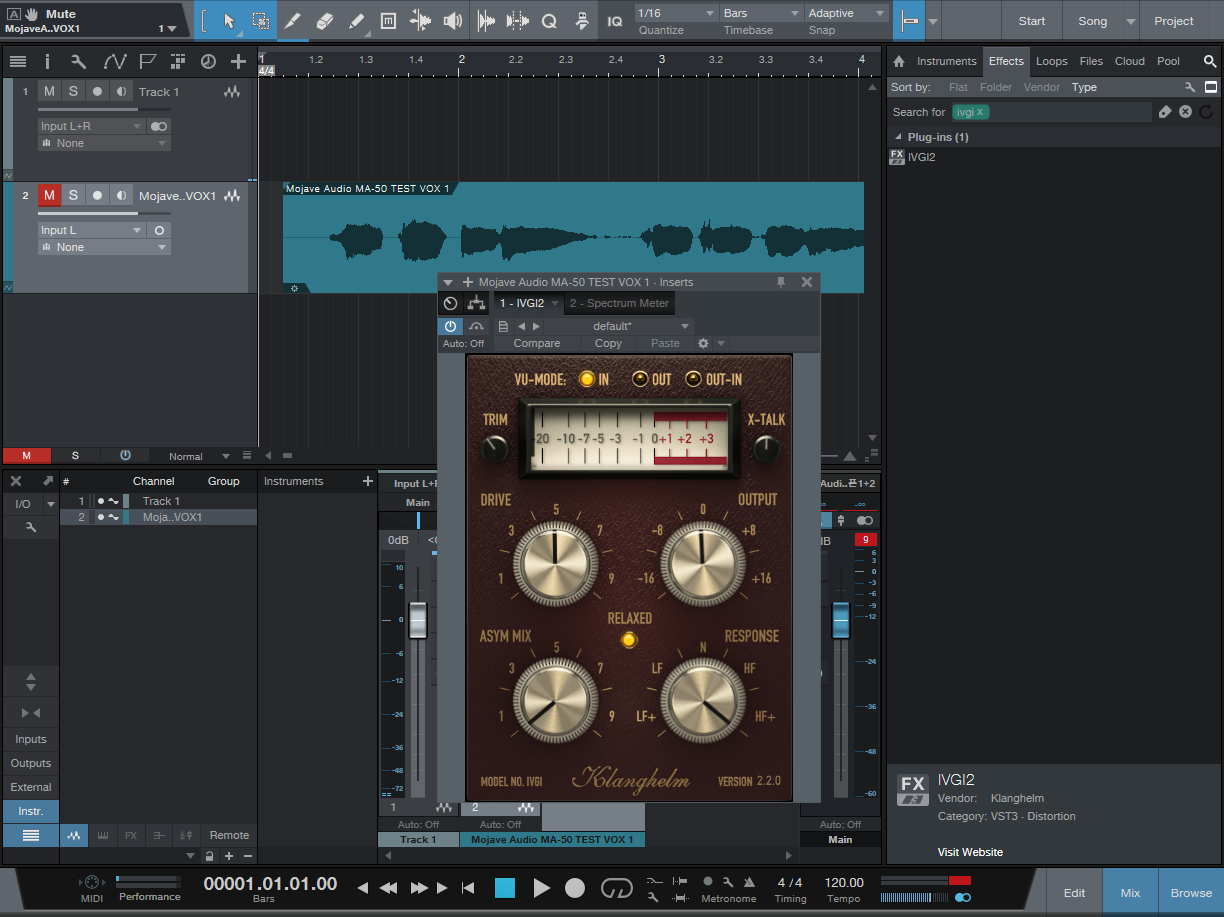Image resolution: width=1224 pixels, height=917 pixels.
Task: Click Visit Website link
Action: pyautogui.click(x=970, y=852)
